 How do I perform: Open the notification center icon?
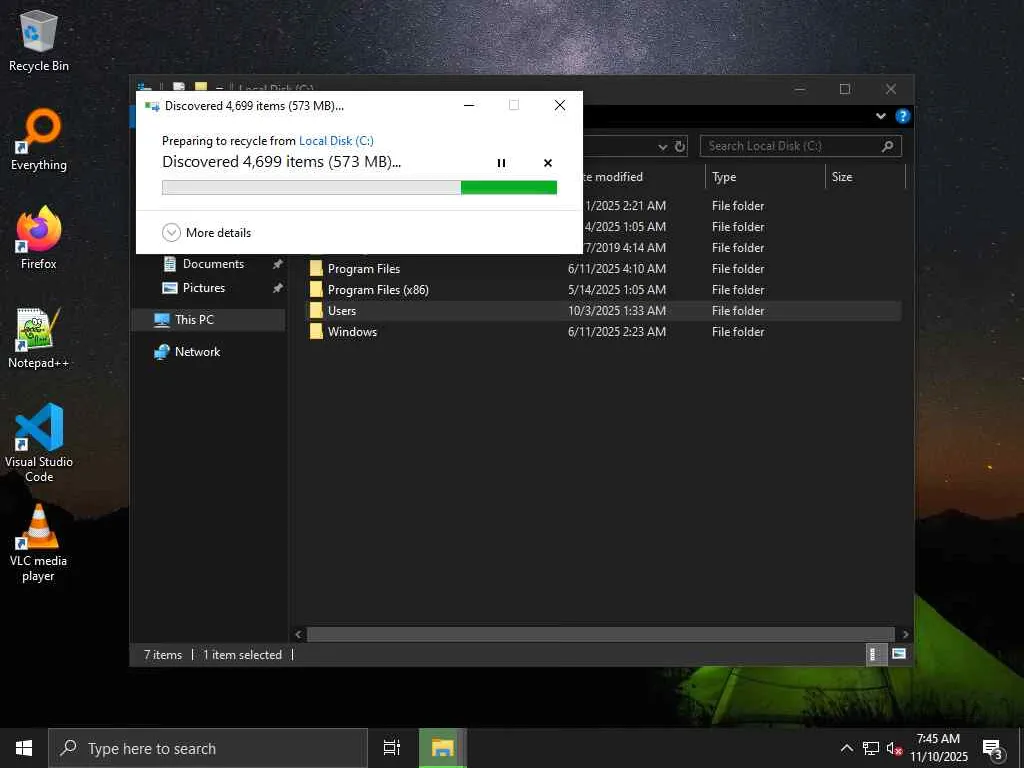pyautogui.click(x=992, y=748)
